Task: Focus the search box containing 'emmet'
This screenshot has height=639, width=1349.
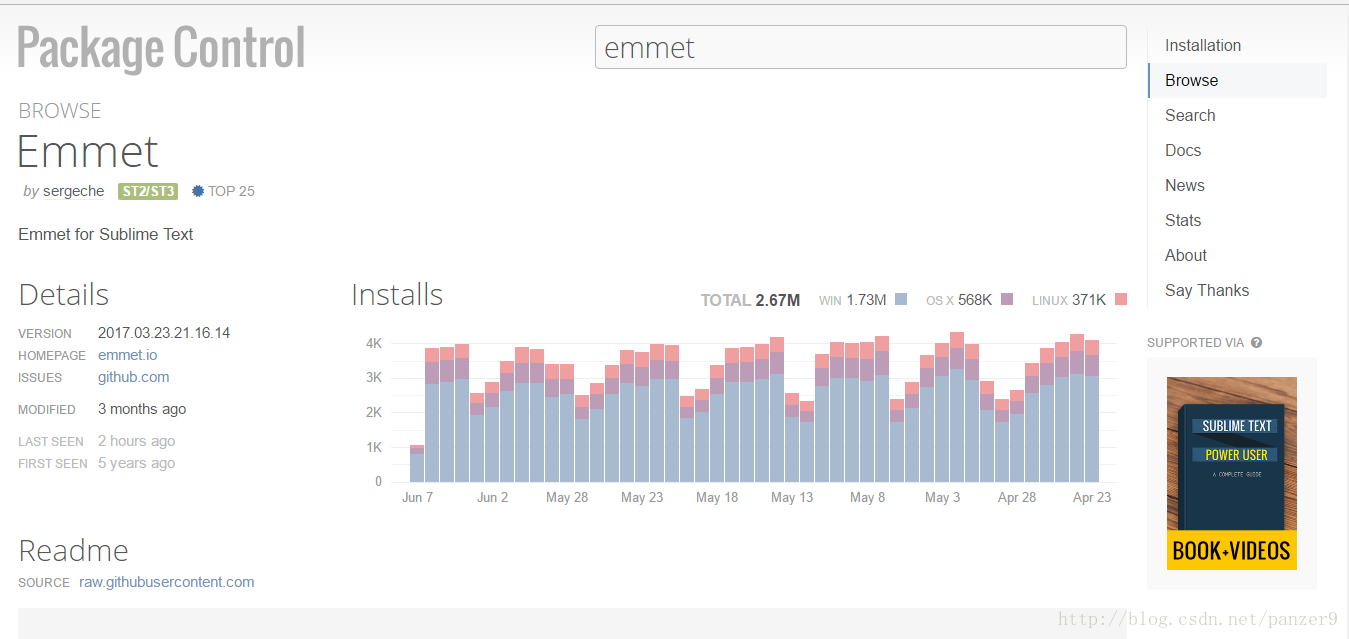Action: (x=860, y=47)
